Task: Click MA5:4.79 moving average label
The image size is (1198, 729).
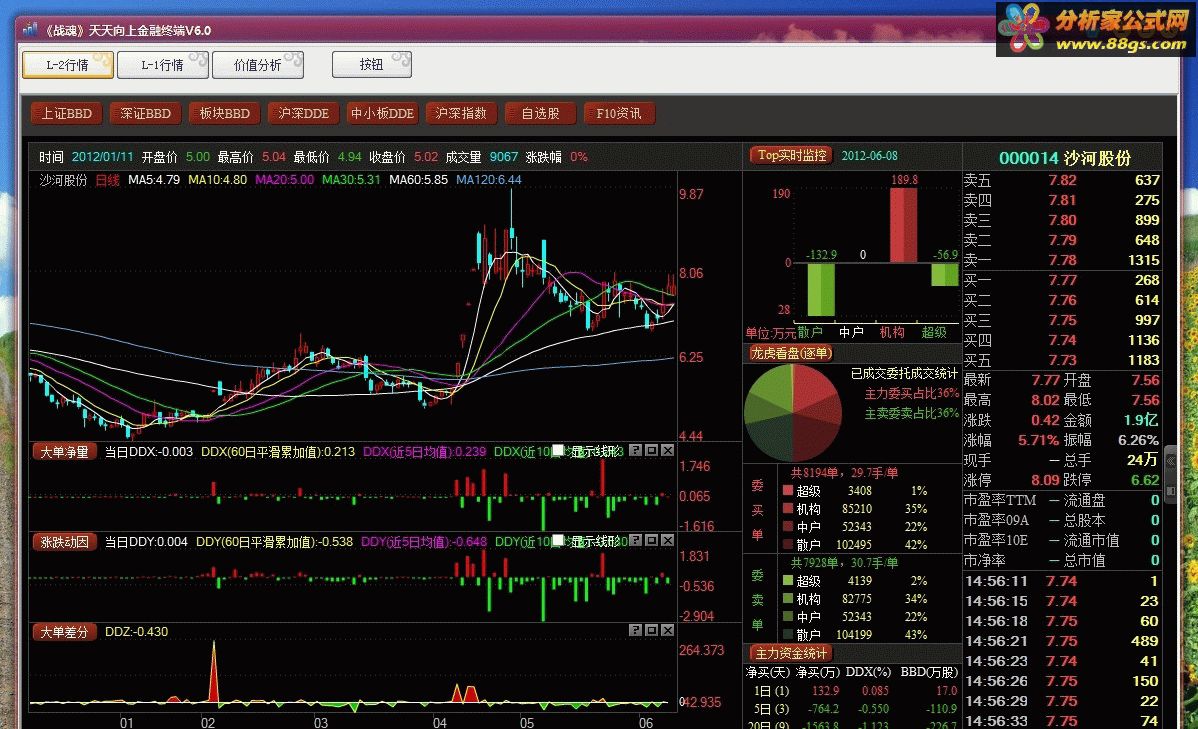Action: coord(154,180)
